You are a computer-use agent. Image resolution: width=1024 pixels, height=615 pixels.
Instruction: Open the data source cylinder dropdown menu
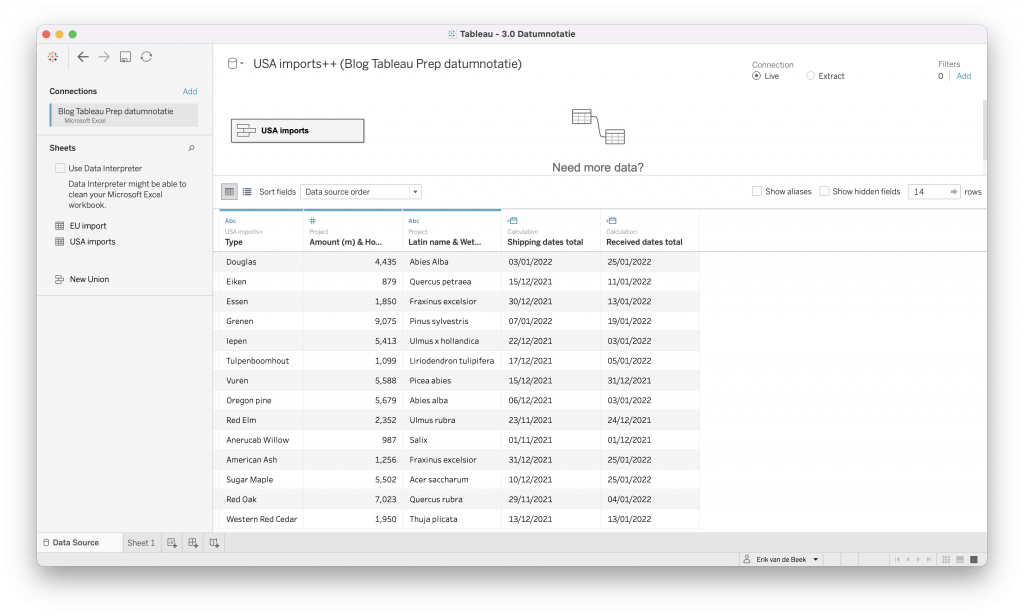235,64
